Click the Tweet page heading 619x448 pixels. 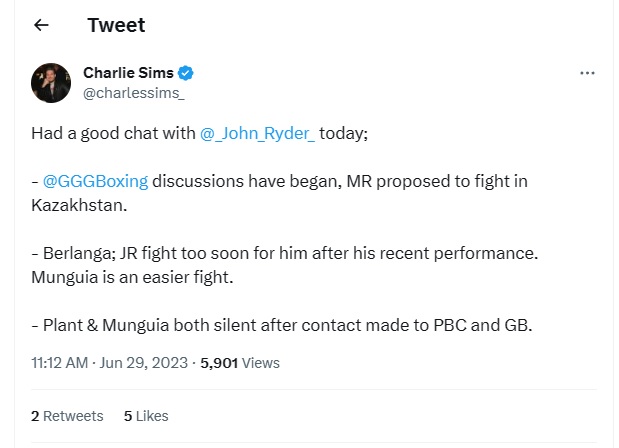tap(116, 25)
